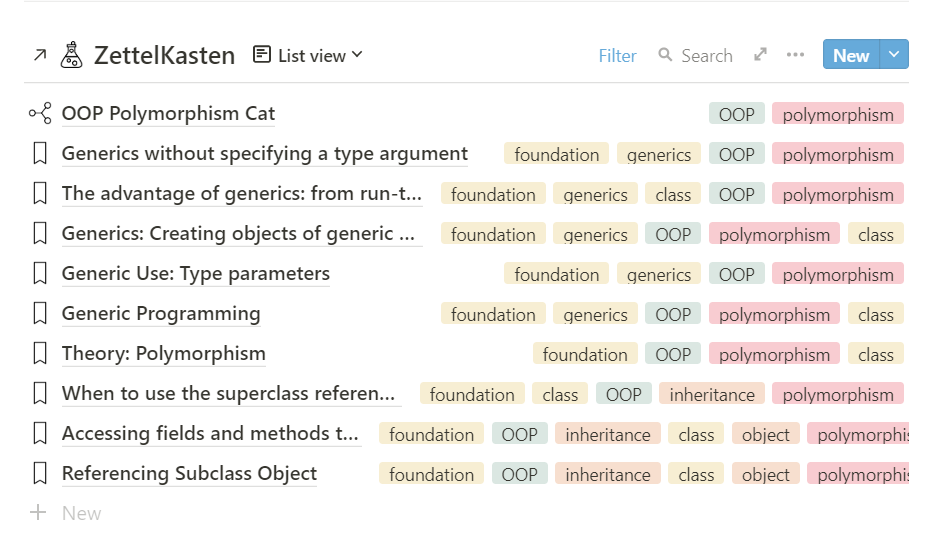Click the ZettelKasten flask database icon

pos(71,55)
